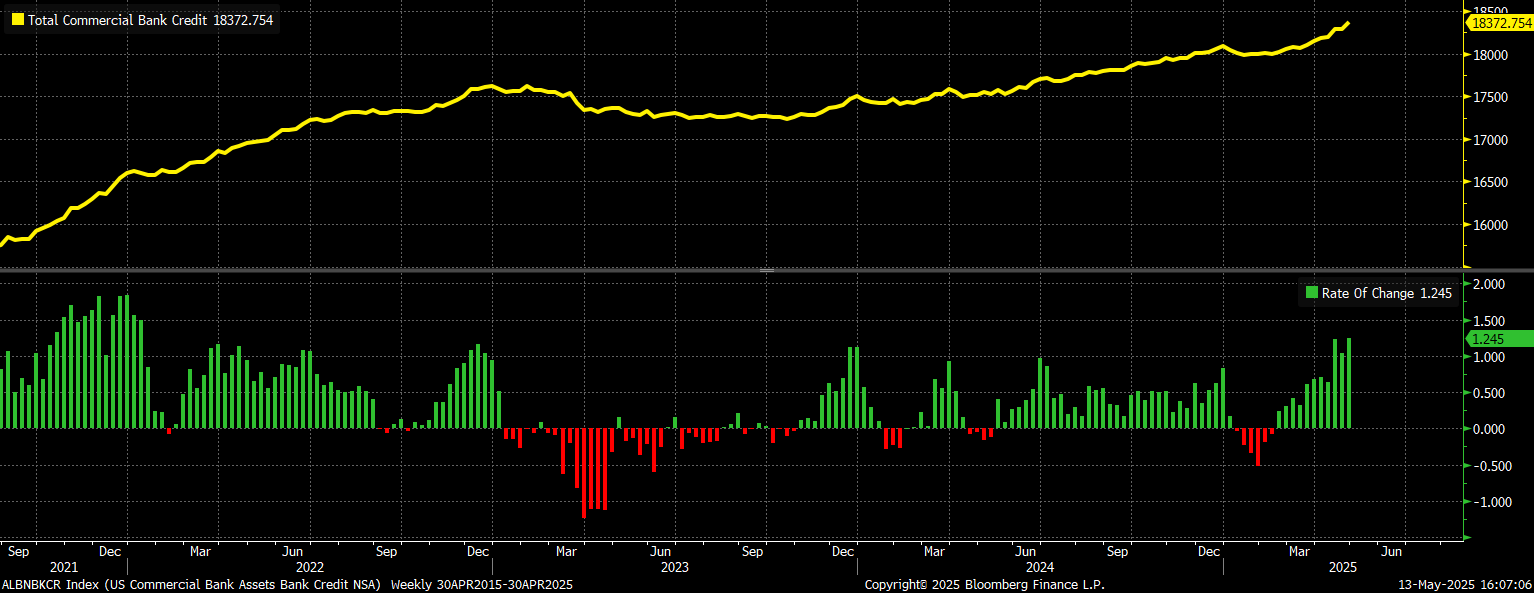Click the 17500 upper axis label
1534x593 pixels.
coord(1489,97)
